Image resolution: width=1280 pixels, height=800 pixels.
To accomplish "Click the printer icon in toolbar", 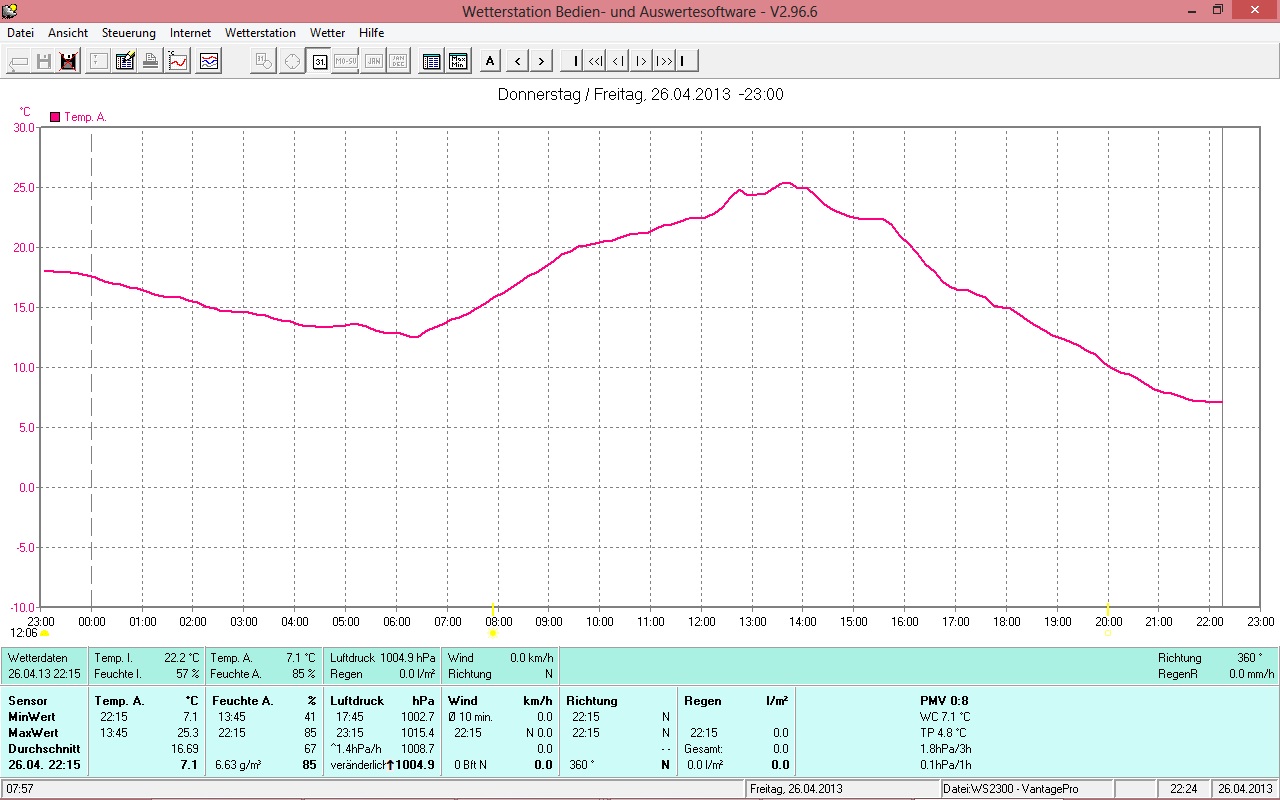I will [x=151, y=61].
